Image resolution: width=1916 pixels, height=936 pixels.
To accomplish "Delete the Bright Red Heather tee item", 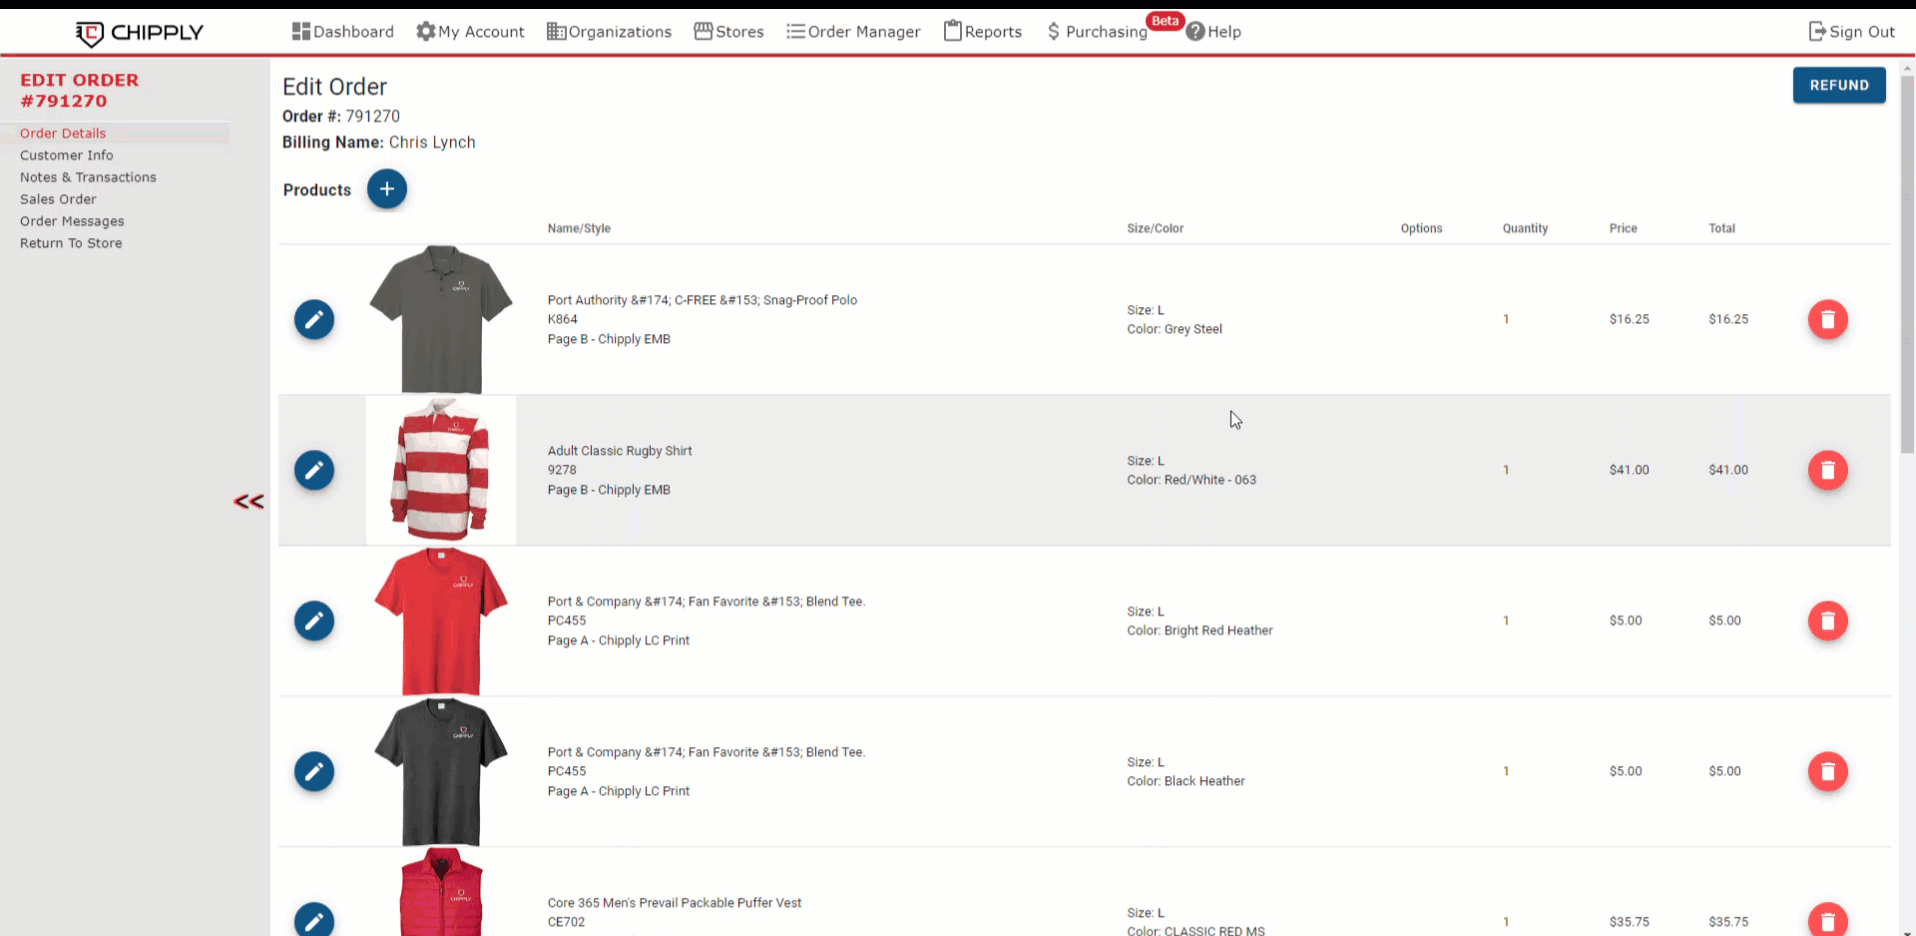I will (1828, 621).
